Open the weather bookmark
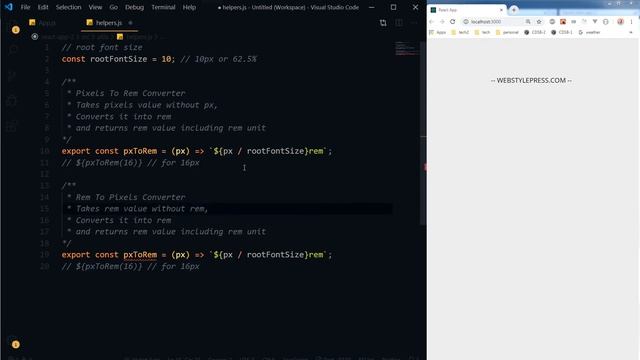640x360 pixels. (589, 32)
